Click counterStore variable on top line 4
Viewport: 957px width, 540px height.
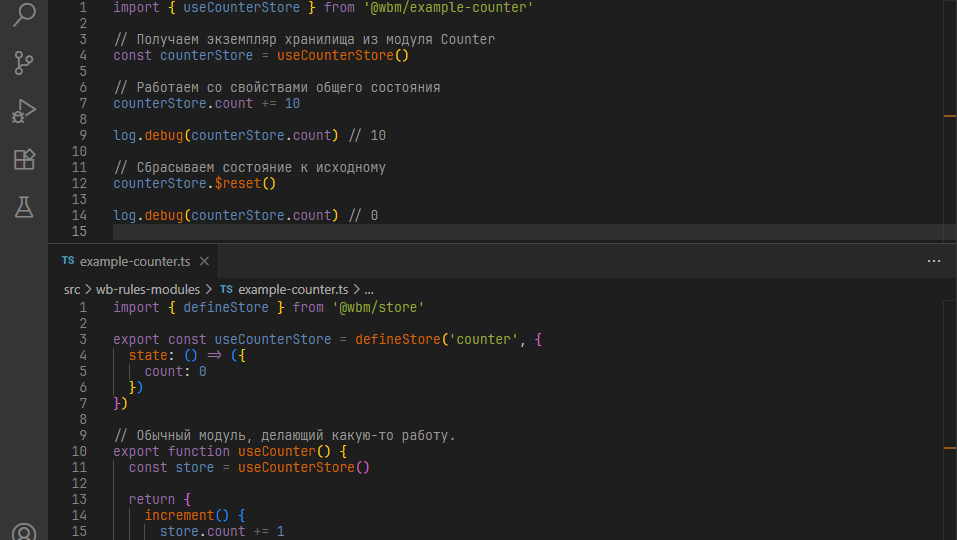pos(206,56)
